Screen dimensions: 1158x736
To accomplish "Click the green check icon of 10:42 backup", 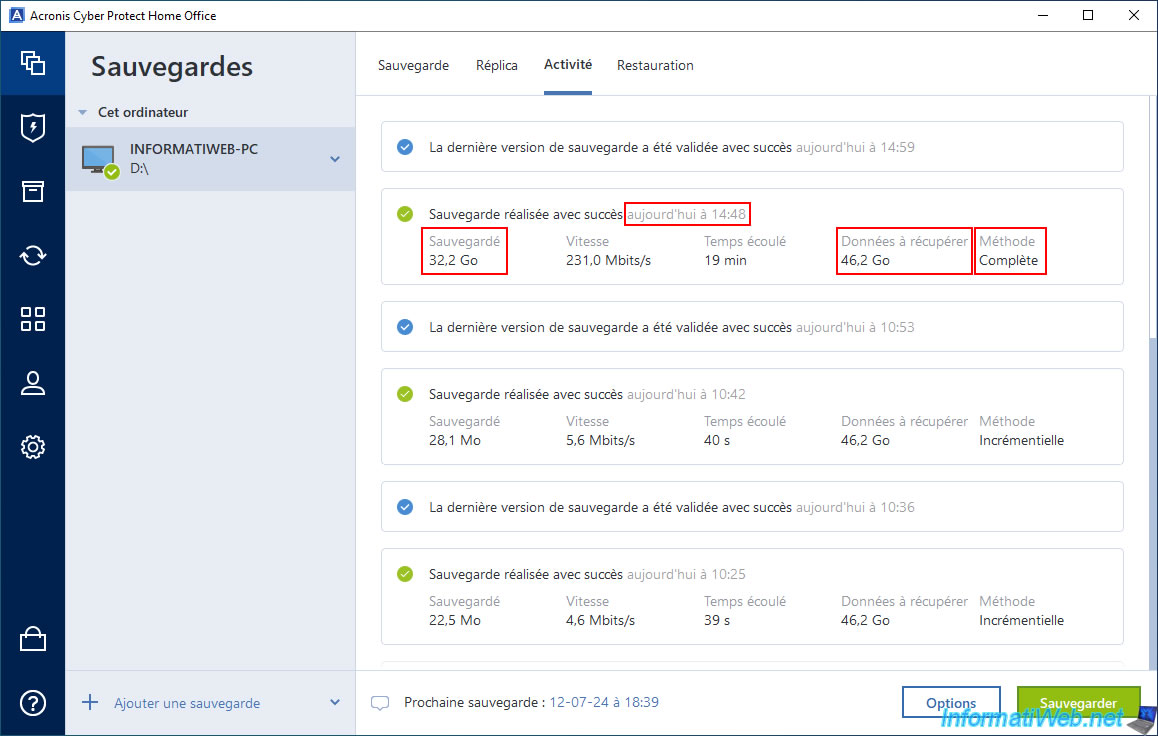I will coord(405,394).
